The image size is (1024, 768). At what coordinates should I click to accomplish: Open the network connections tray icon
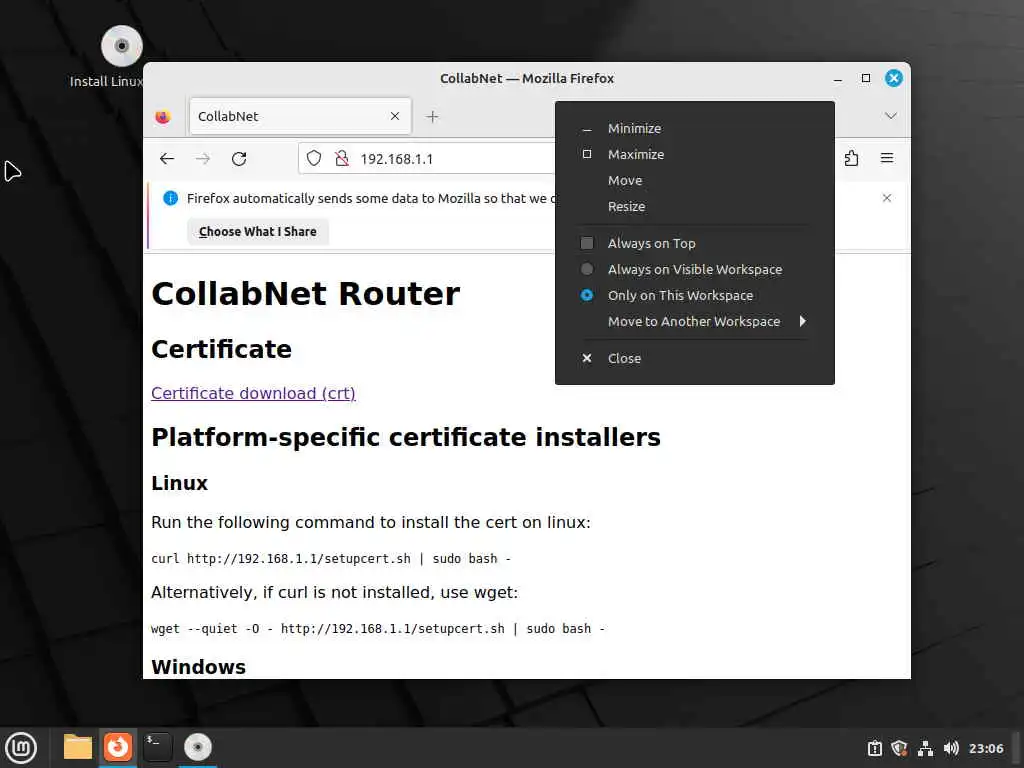pos(925,748)
